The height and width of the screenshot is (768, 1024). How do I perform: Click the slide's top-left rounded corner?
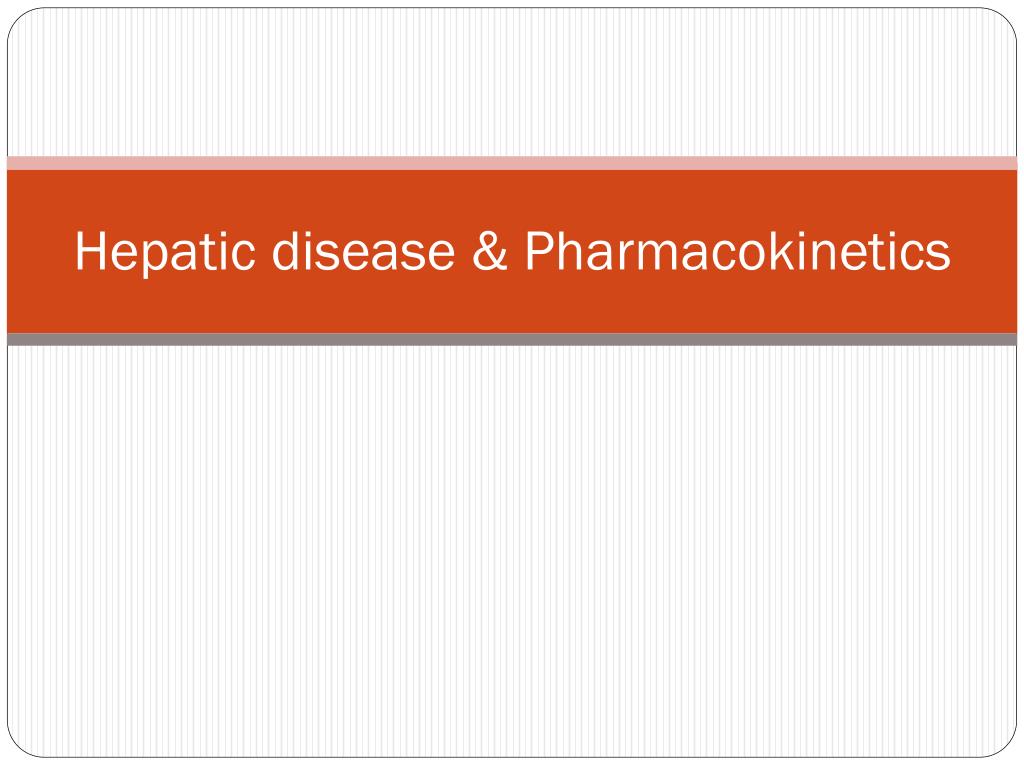(20, 20)
